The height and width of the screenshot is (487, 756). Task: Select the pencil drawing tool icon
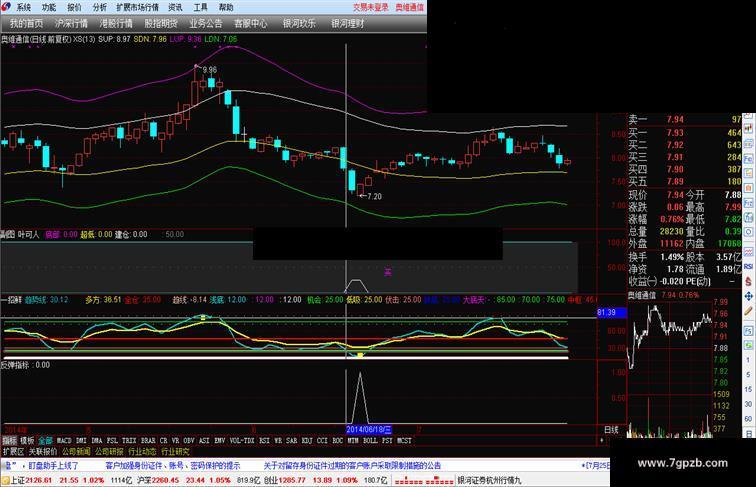(748, 311)
